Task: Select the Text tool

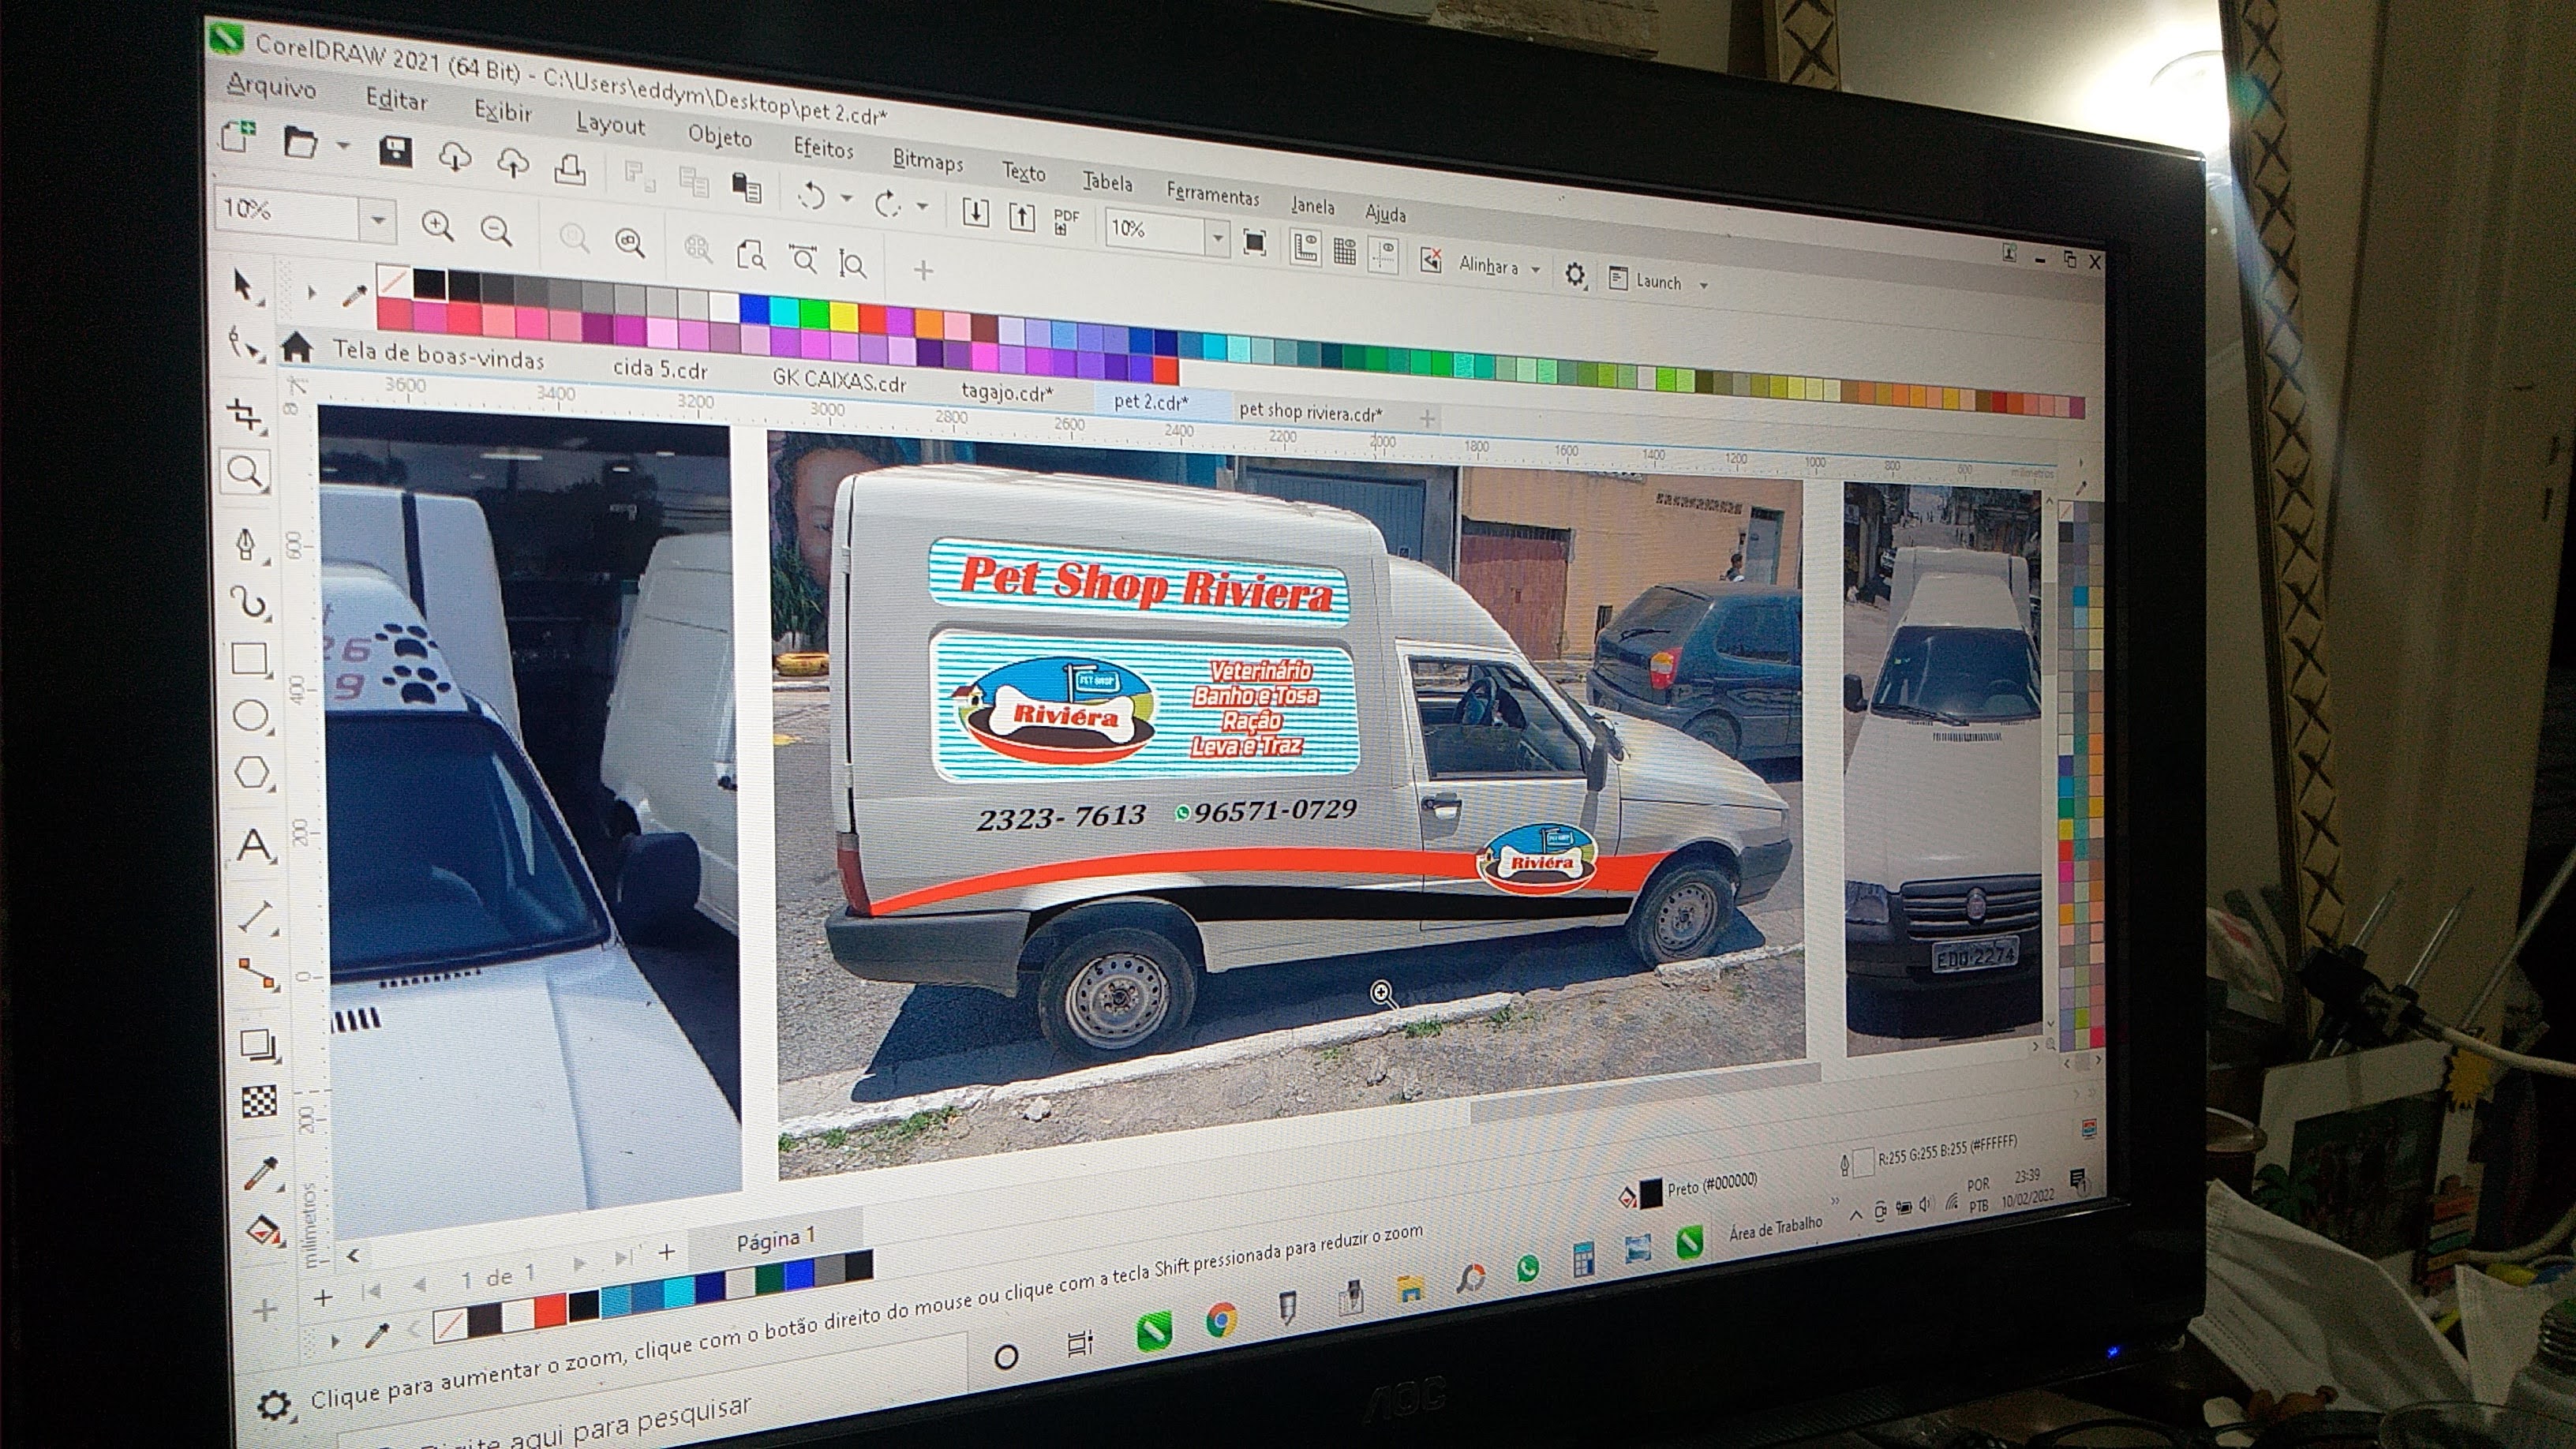Action: click(x=254, y=846)
